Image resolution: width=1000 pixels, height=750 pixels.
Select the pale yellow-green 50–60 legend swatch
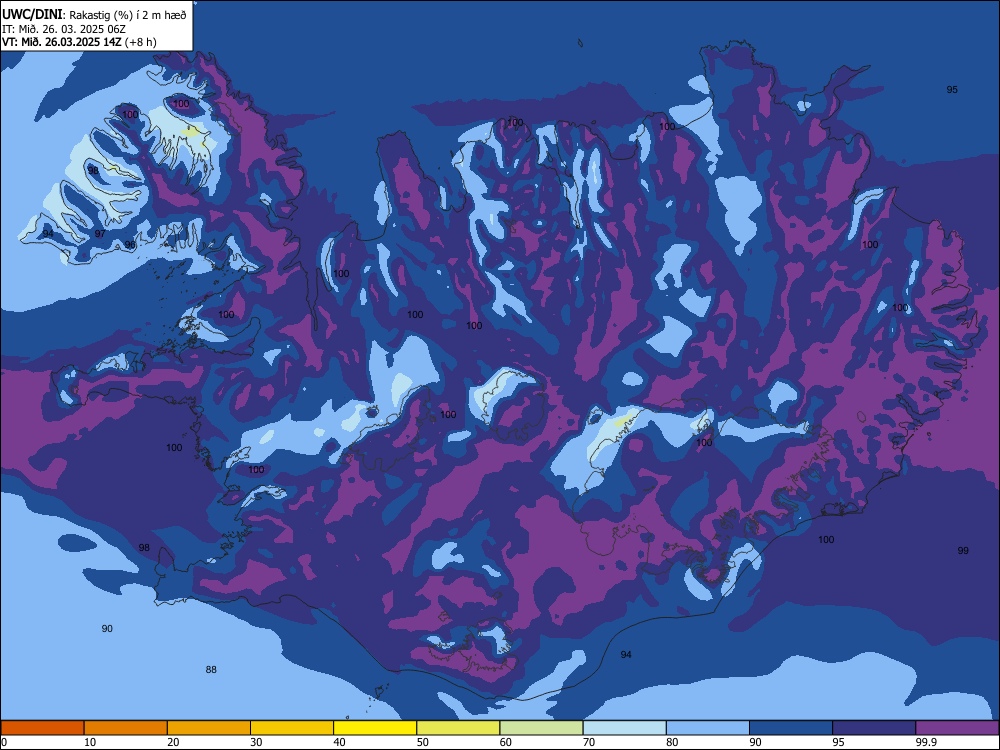pos(458,728)
